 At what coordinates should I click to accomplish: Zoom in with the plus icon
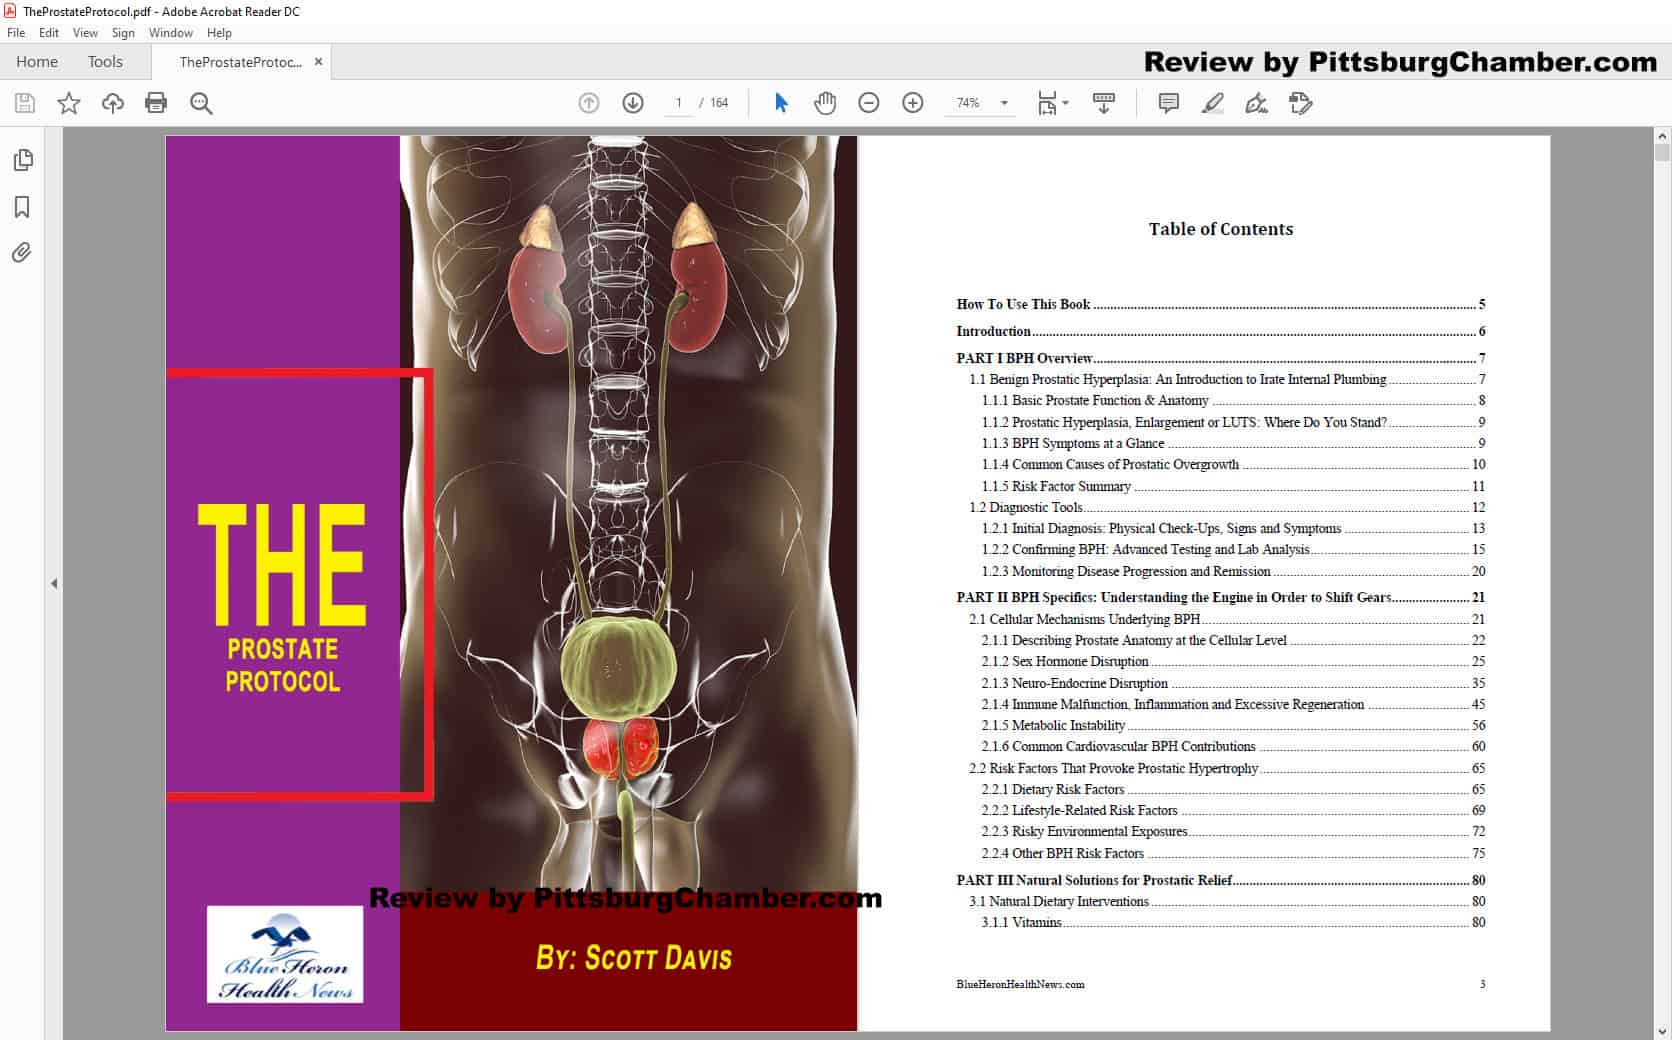[x=913, y=103]
